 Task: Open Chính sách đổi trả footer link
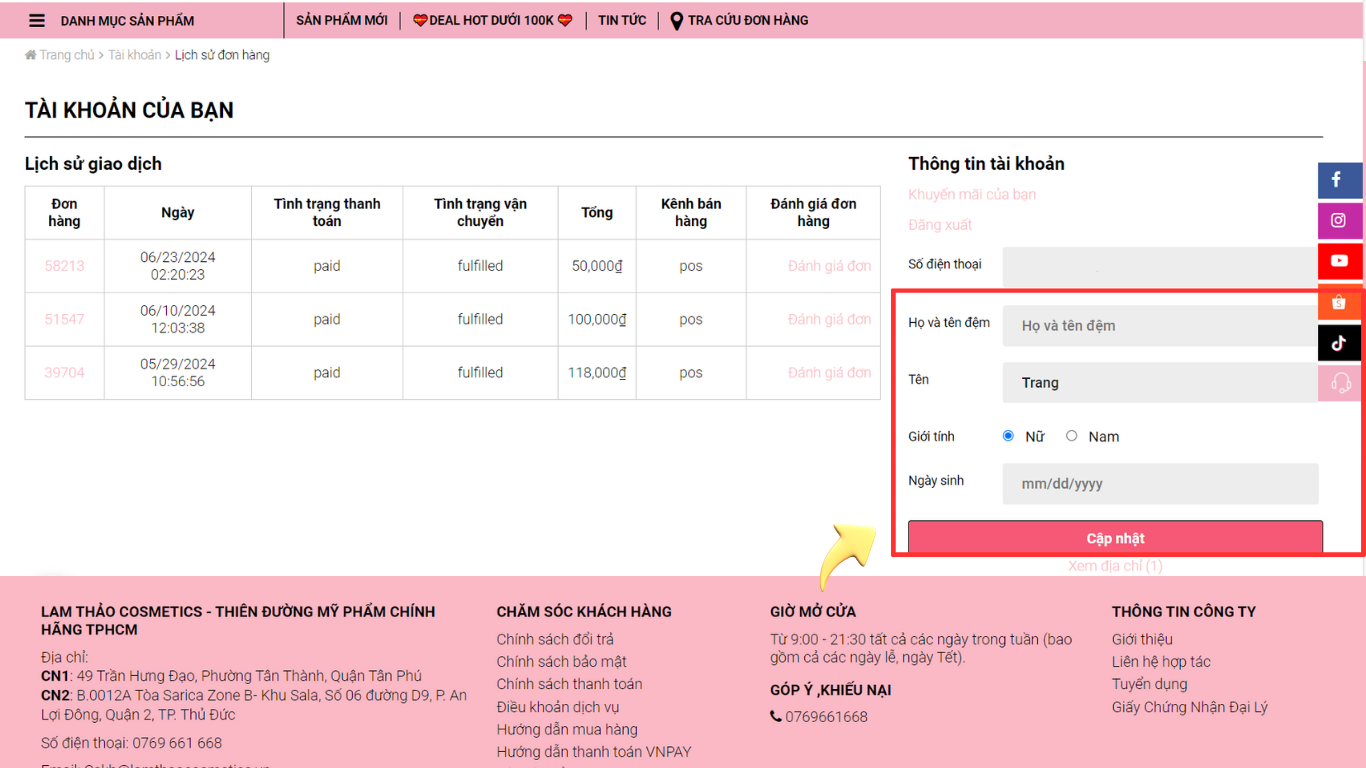(555, 639)
